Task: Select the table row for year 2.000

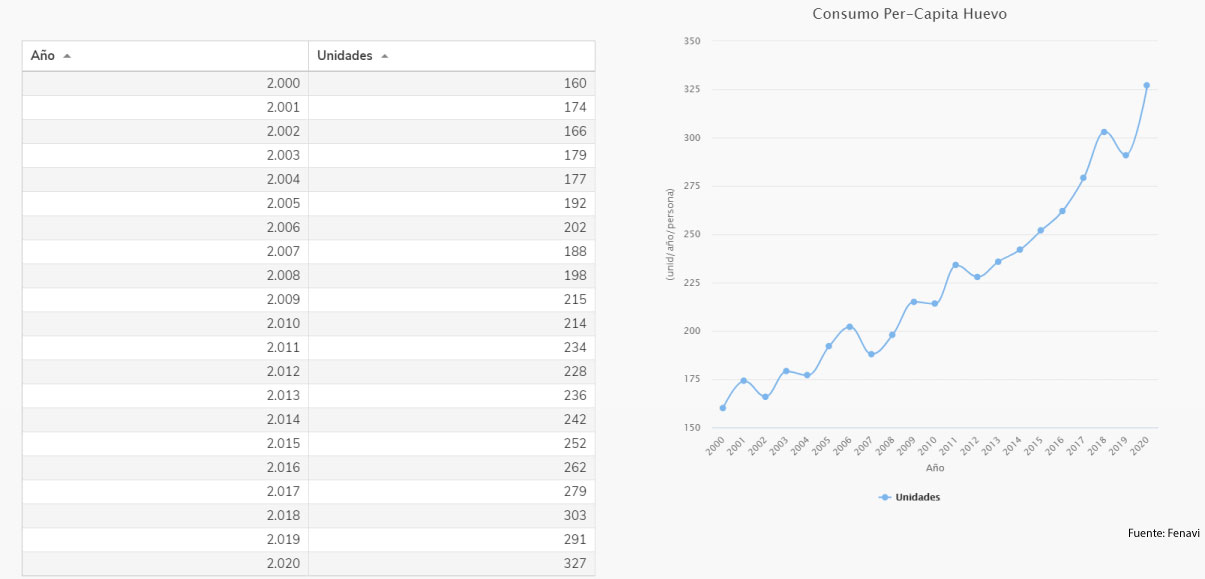Action: click(308, 83)
